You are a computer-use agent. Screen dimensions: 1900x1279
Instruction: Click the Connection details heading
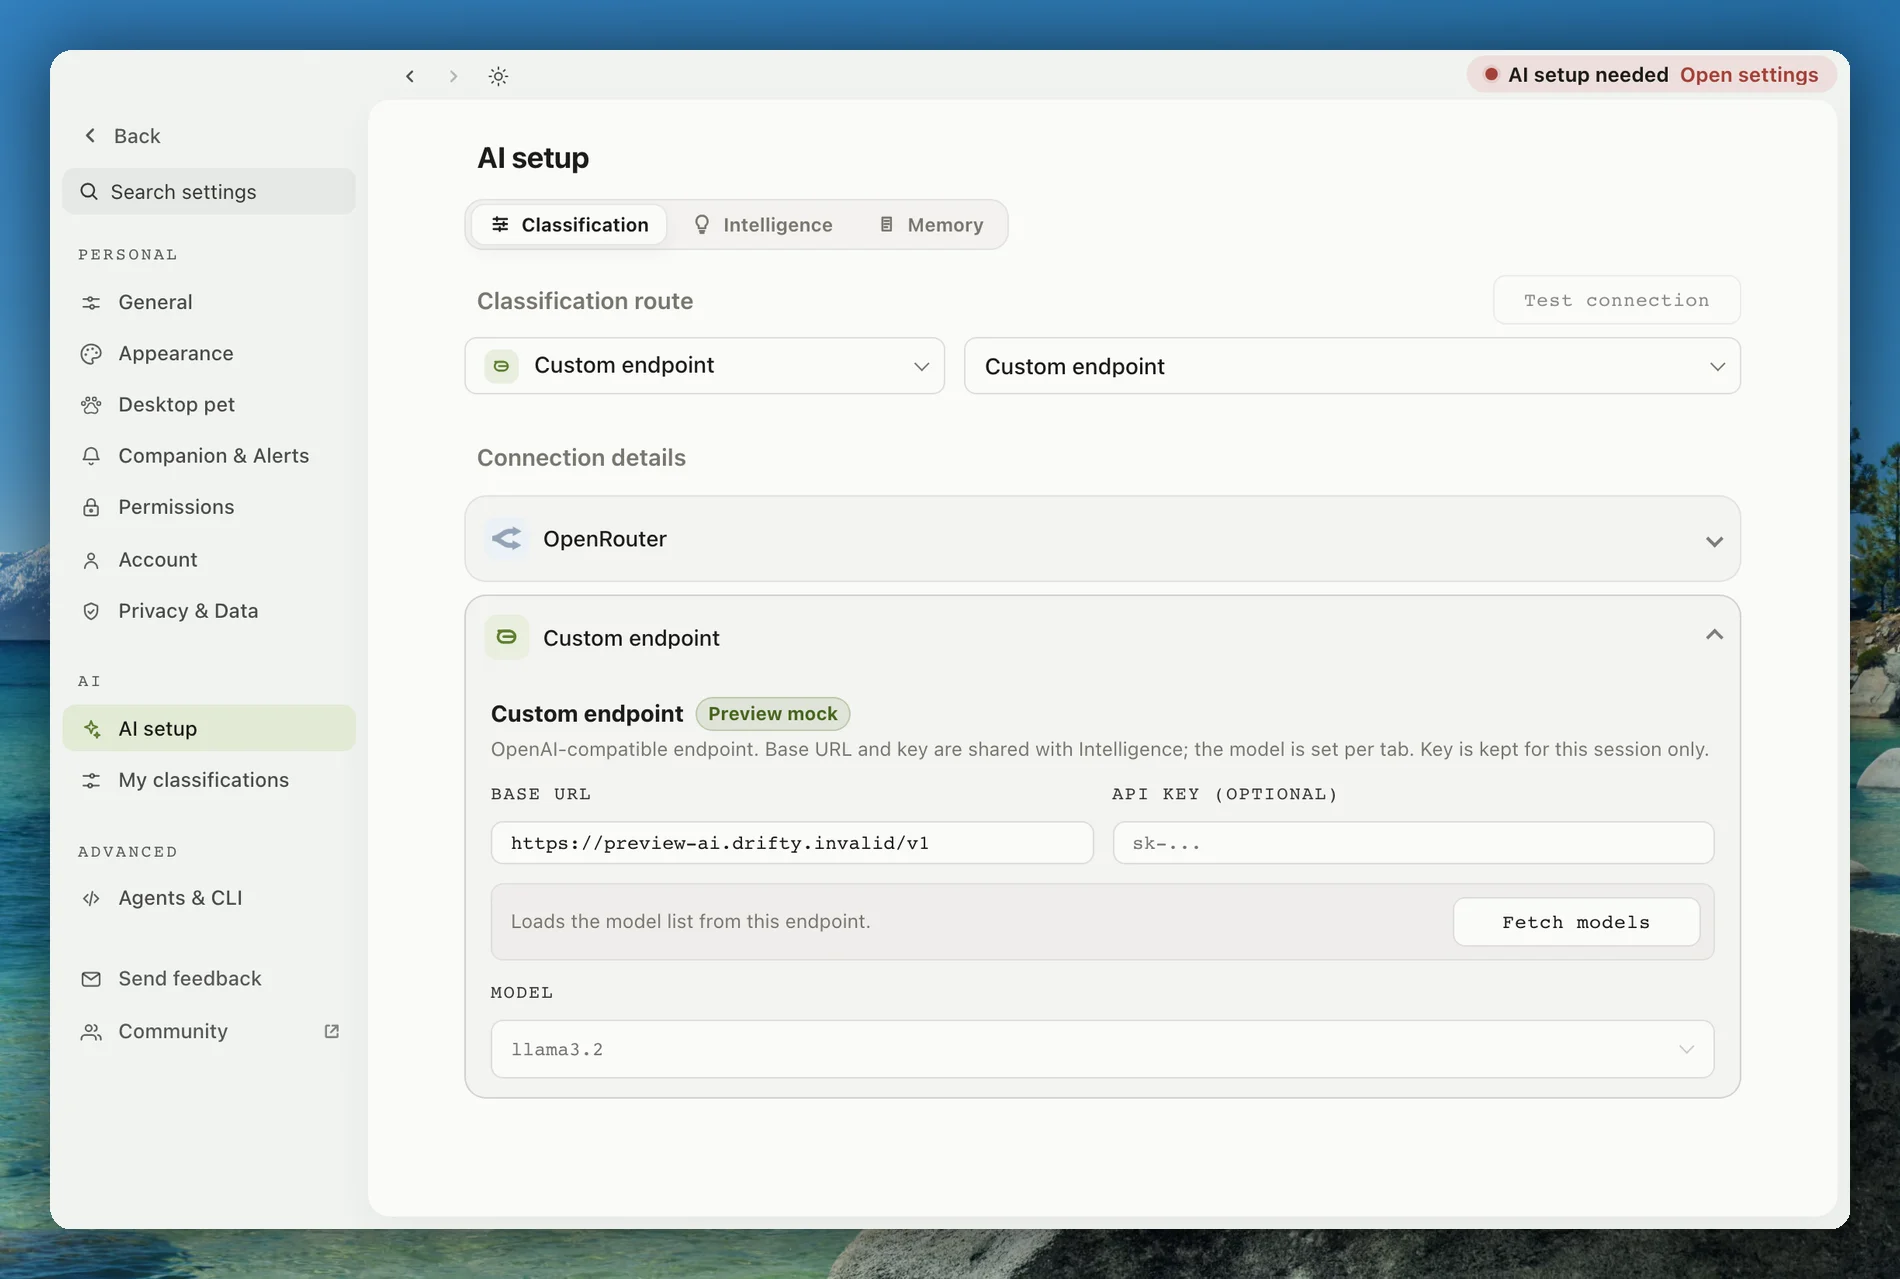point(581,458)
